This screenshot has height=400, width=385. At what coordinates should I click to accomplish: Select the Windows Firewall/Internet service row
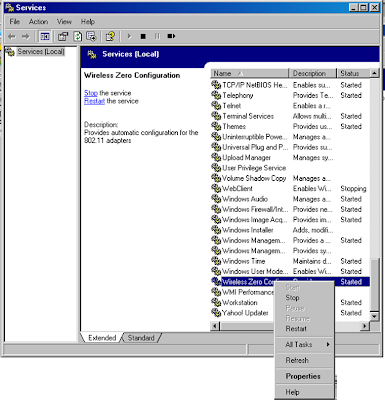(290, 209)
